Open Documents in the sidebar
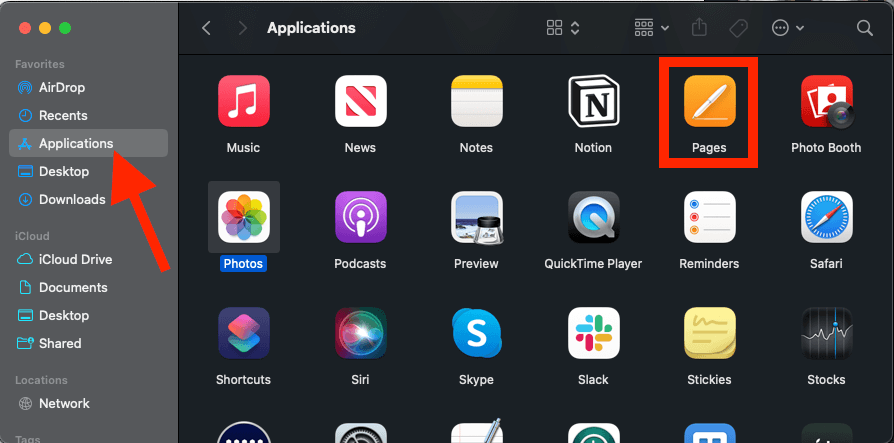 click(x=88, y=287)
